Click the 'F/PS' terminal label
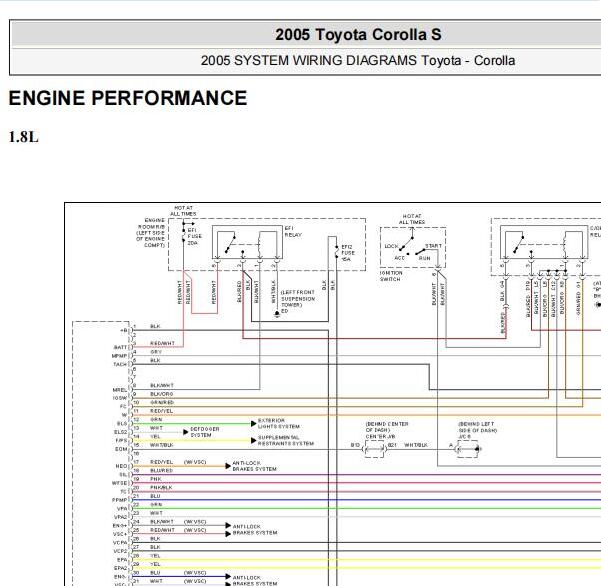Screen dimensions: 601x586 coord(121,440)
